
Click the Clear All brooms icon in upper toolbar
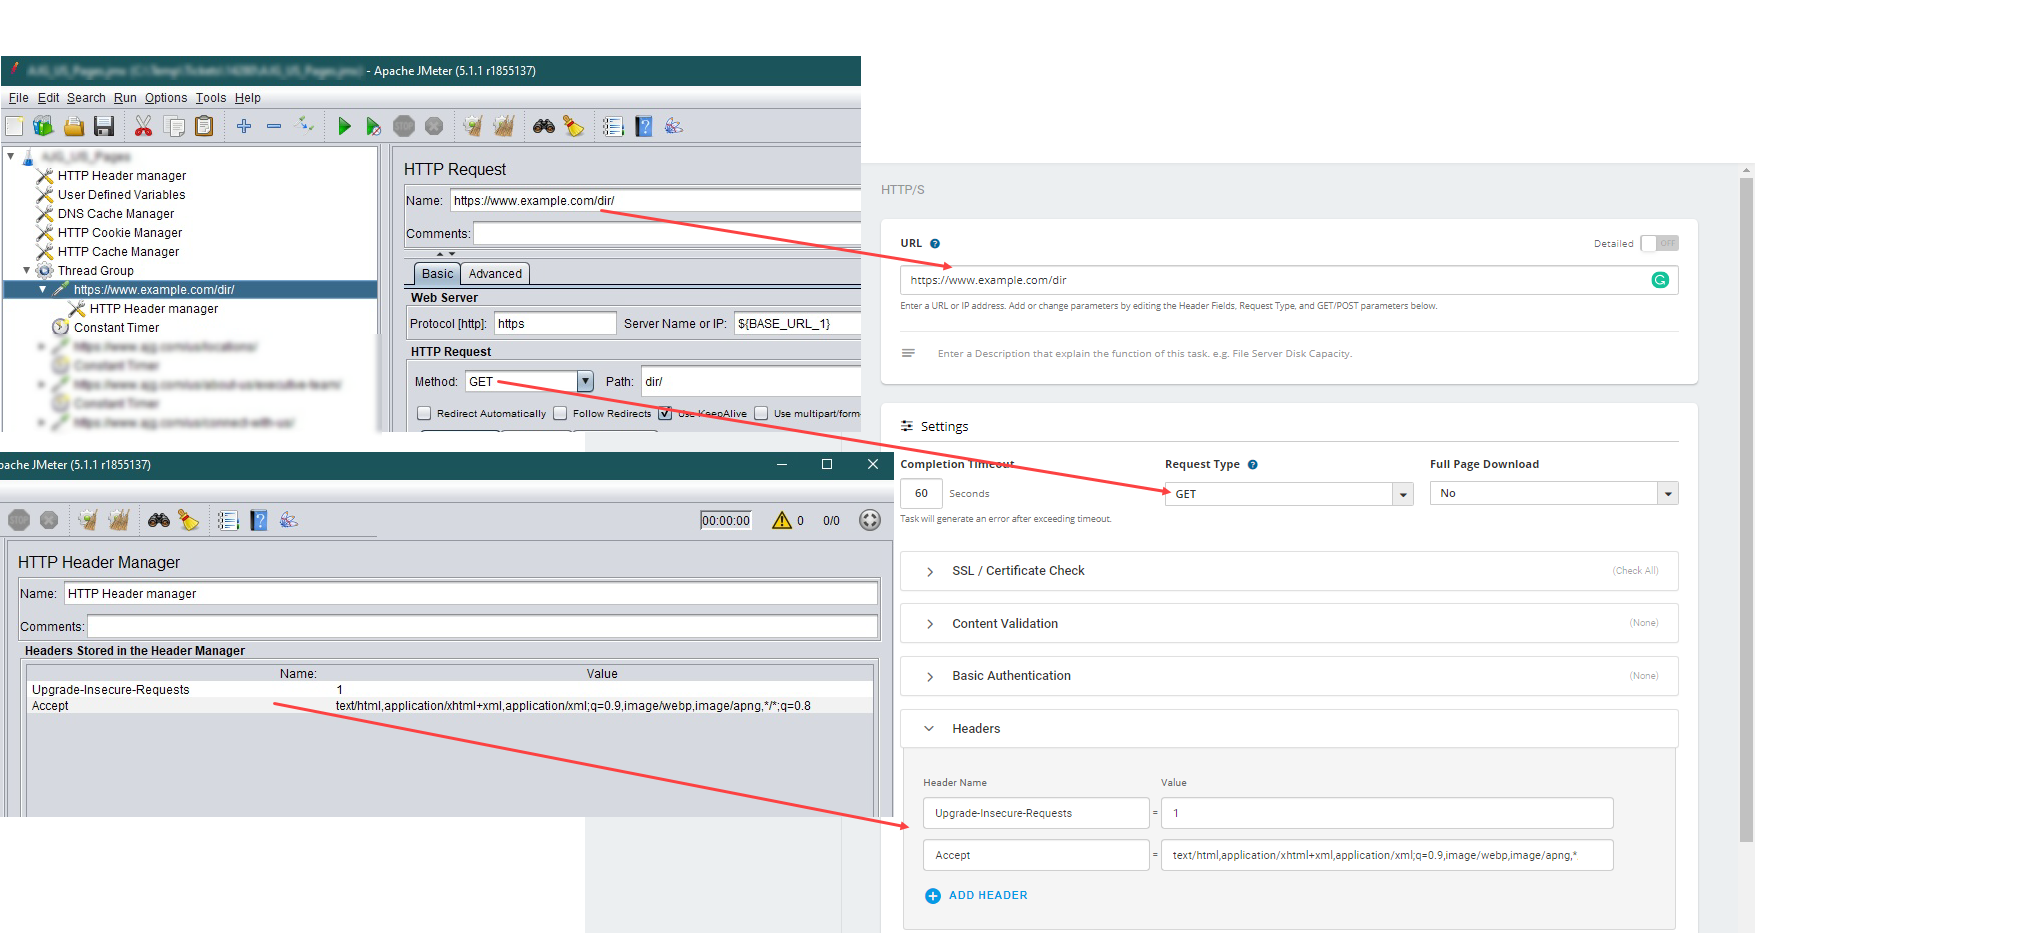click(x=504, y=126)
